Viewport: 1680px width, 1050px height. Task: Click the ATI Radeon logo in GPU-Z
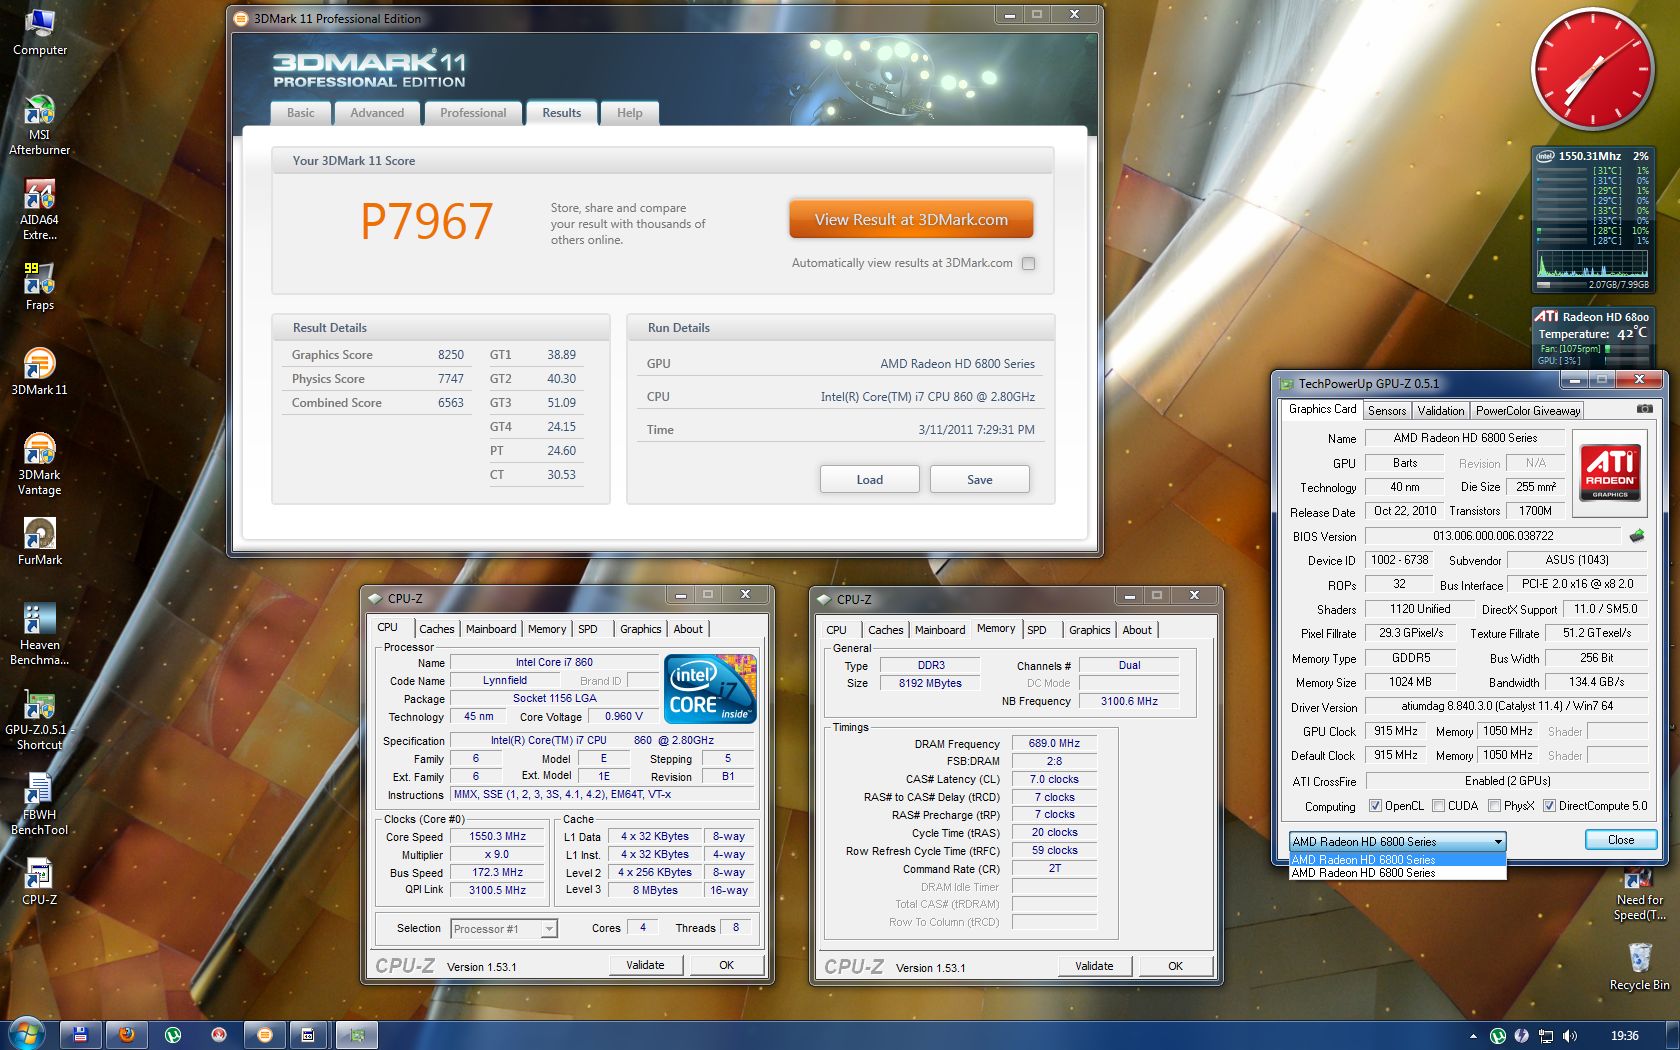[x=1610, y=473]
